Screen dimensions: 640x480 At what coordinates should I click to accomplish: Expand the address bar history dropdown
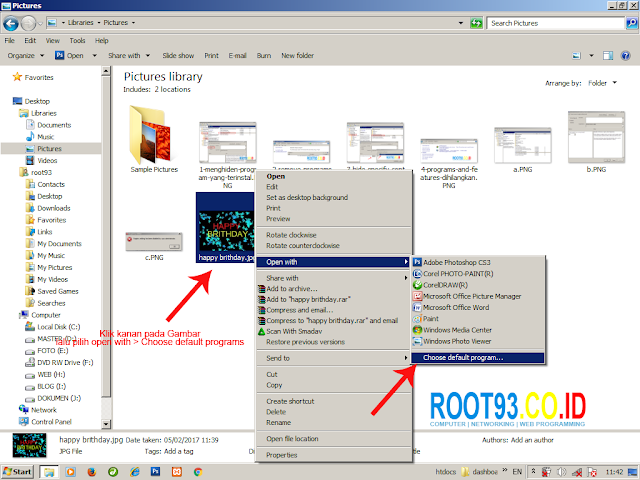[461, 23]
